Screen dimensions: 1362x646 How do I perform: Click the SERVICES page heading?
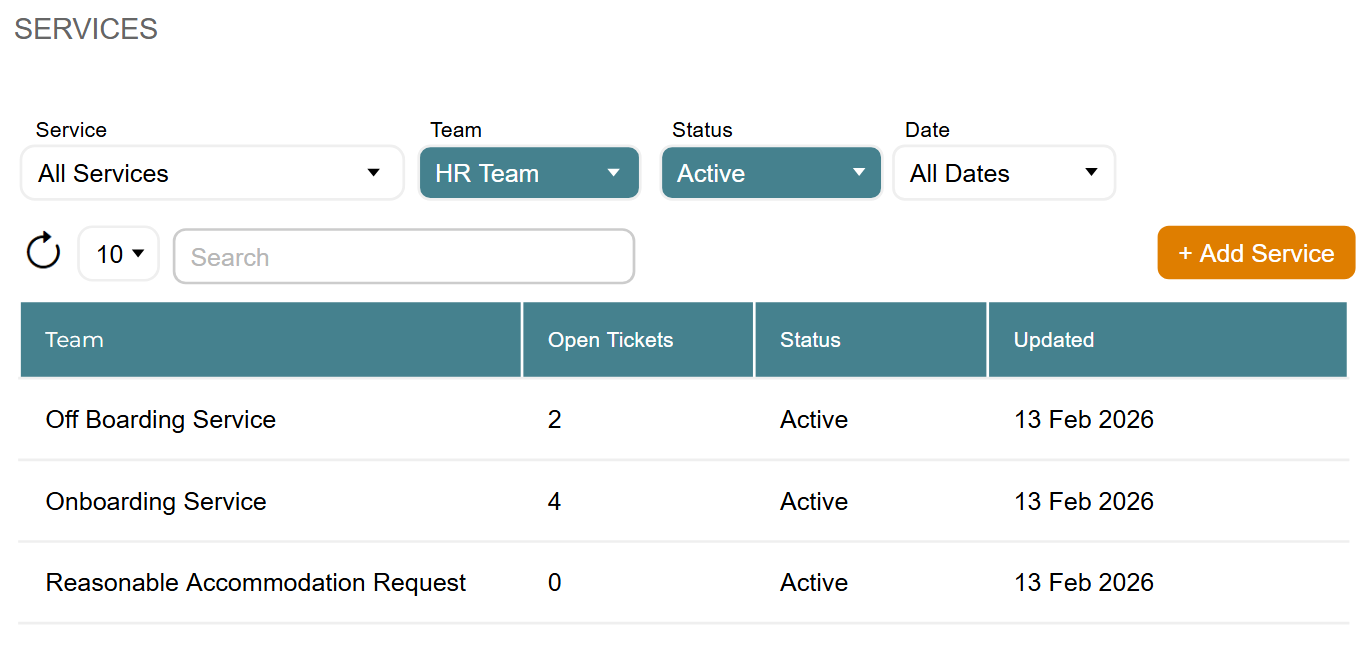(86, 29)
